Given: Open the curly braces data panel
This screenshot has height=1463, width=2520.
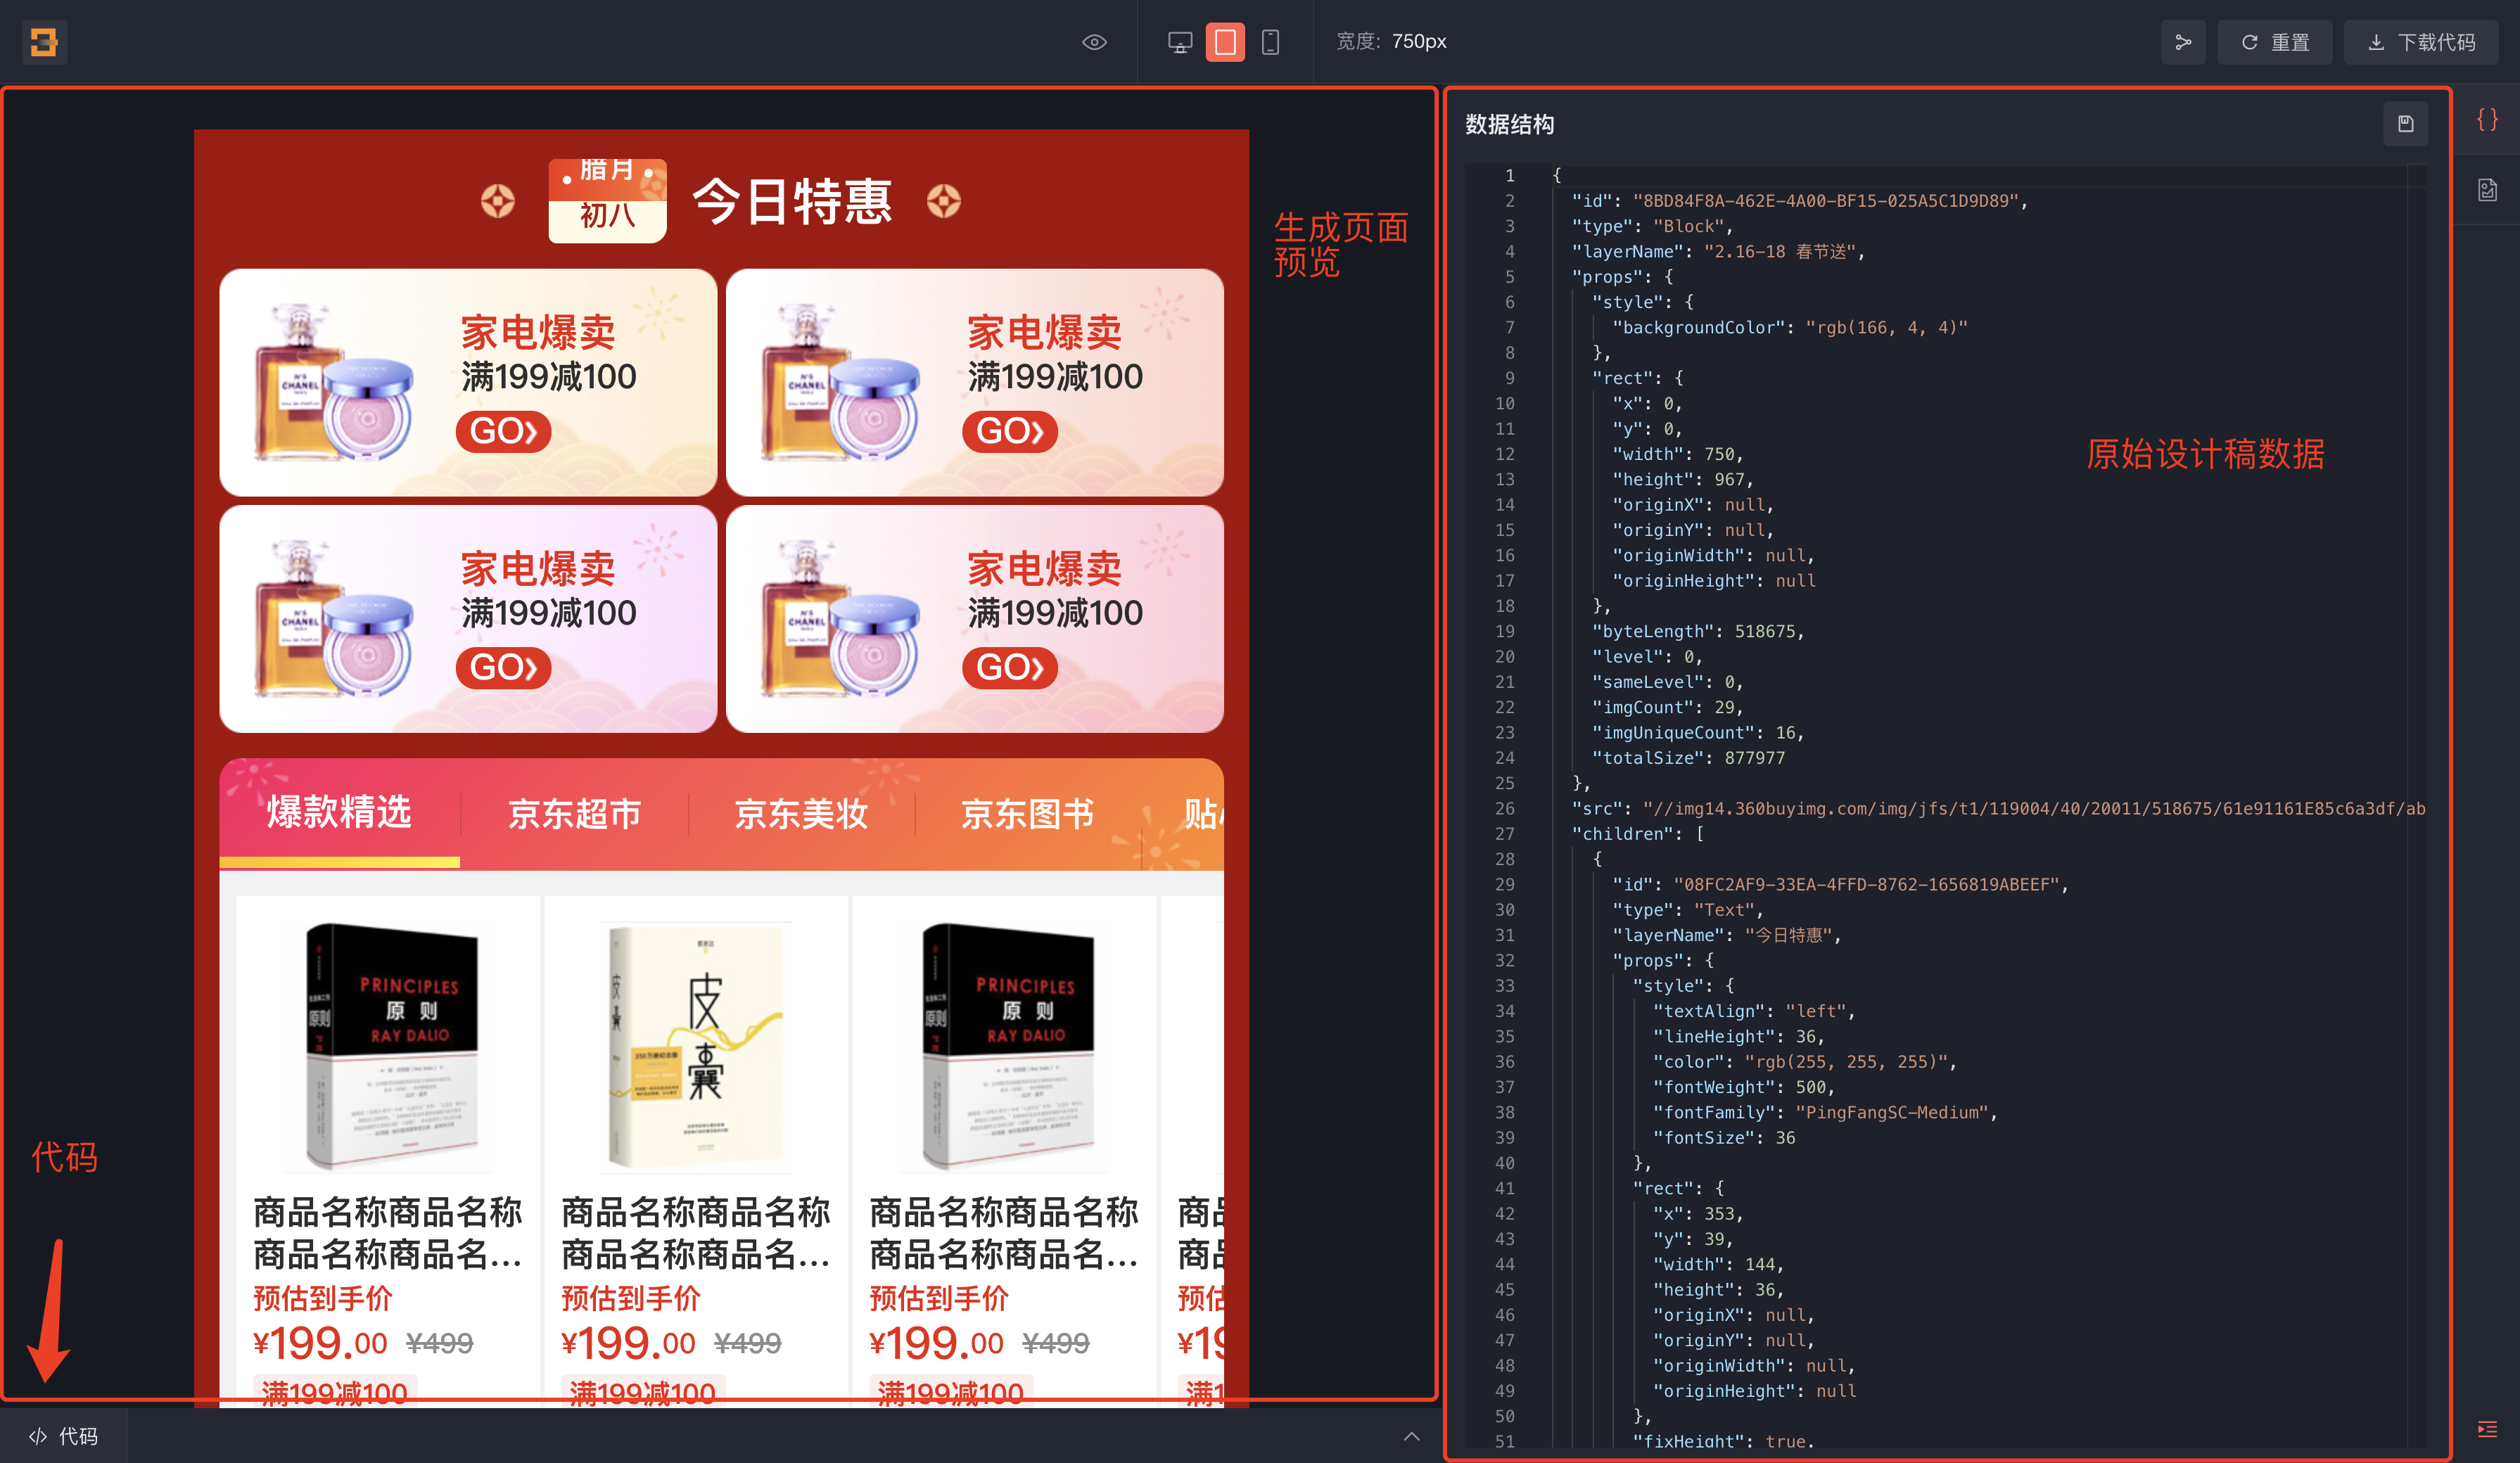Looking at the screenshot, I should 2487,120.
